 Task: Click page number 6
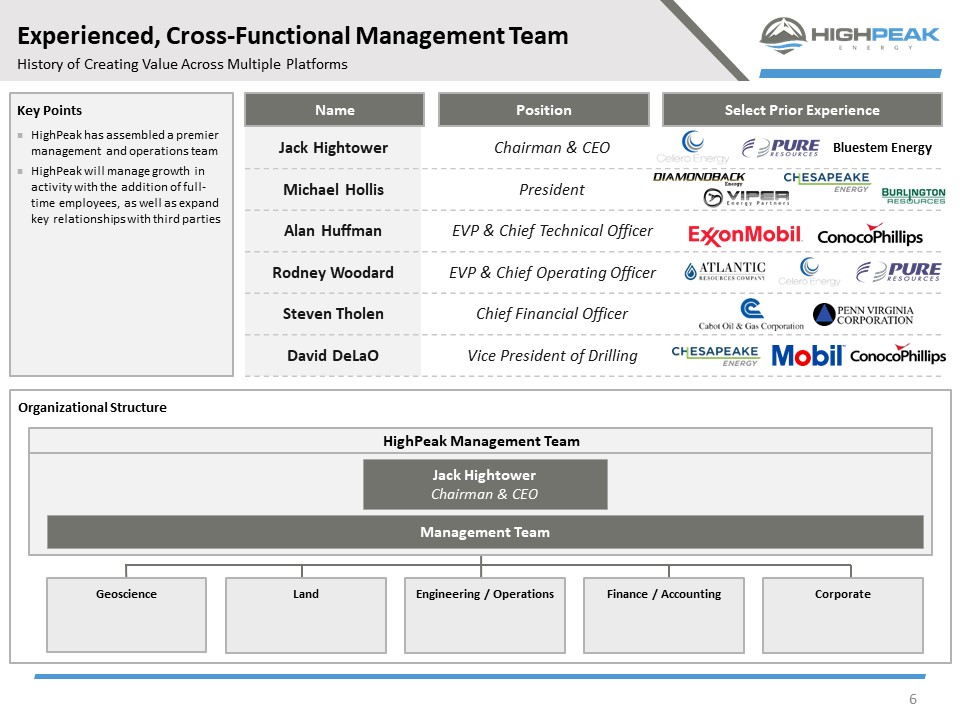click(x=913, y=699)
